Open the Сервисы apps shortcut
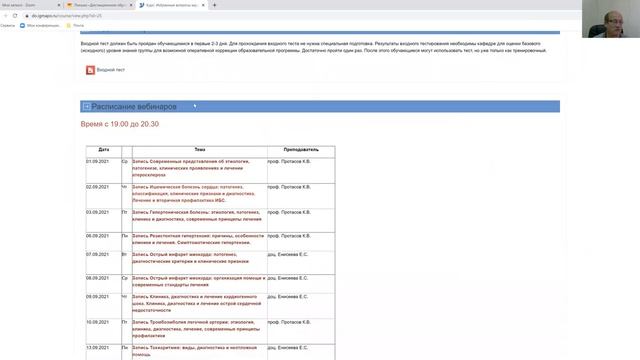640x360 pixels. coord(7,25)
